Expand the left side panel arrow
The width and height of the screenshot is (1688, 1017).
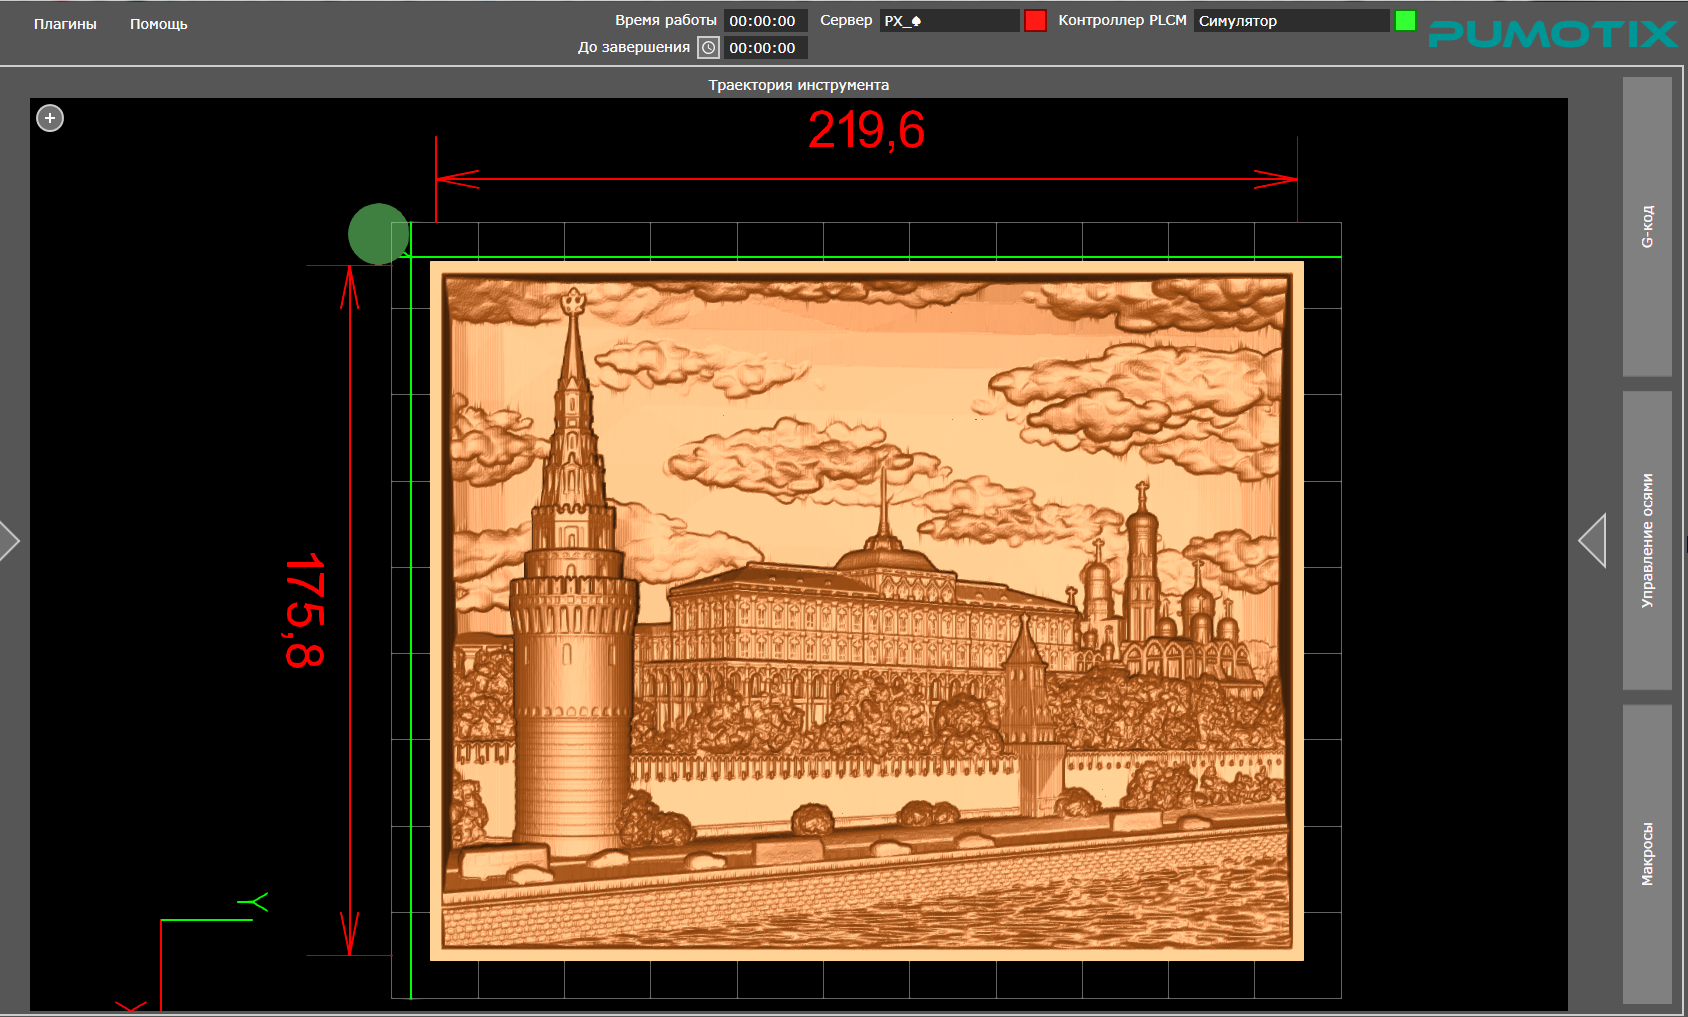click(10, 541)
